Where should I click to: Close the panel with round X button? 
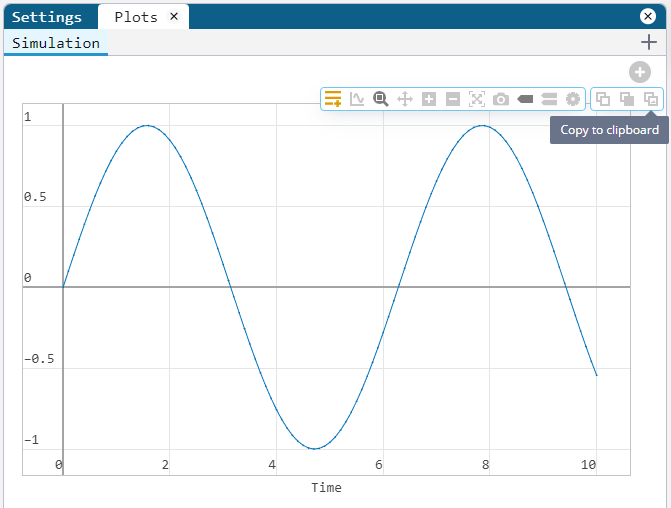point(648,16)
